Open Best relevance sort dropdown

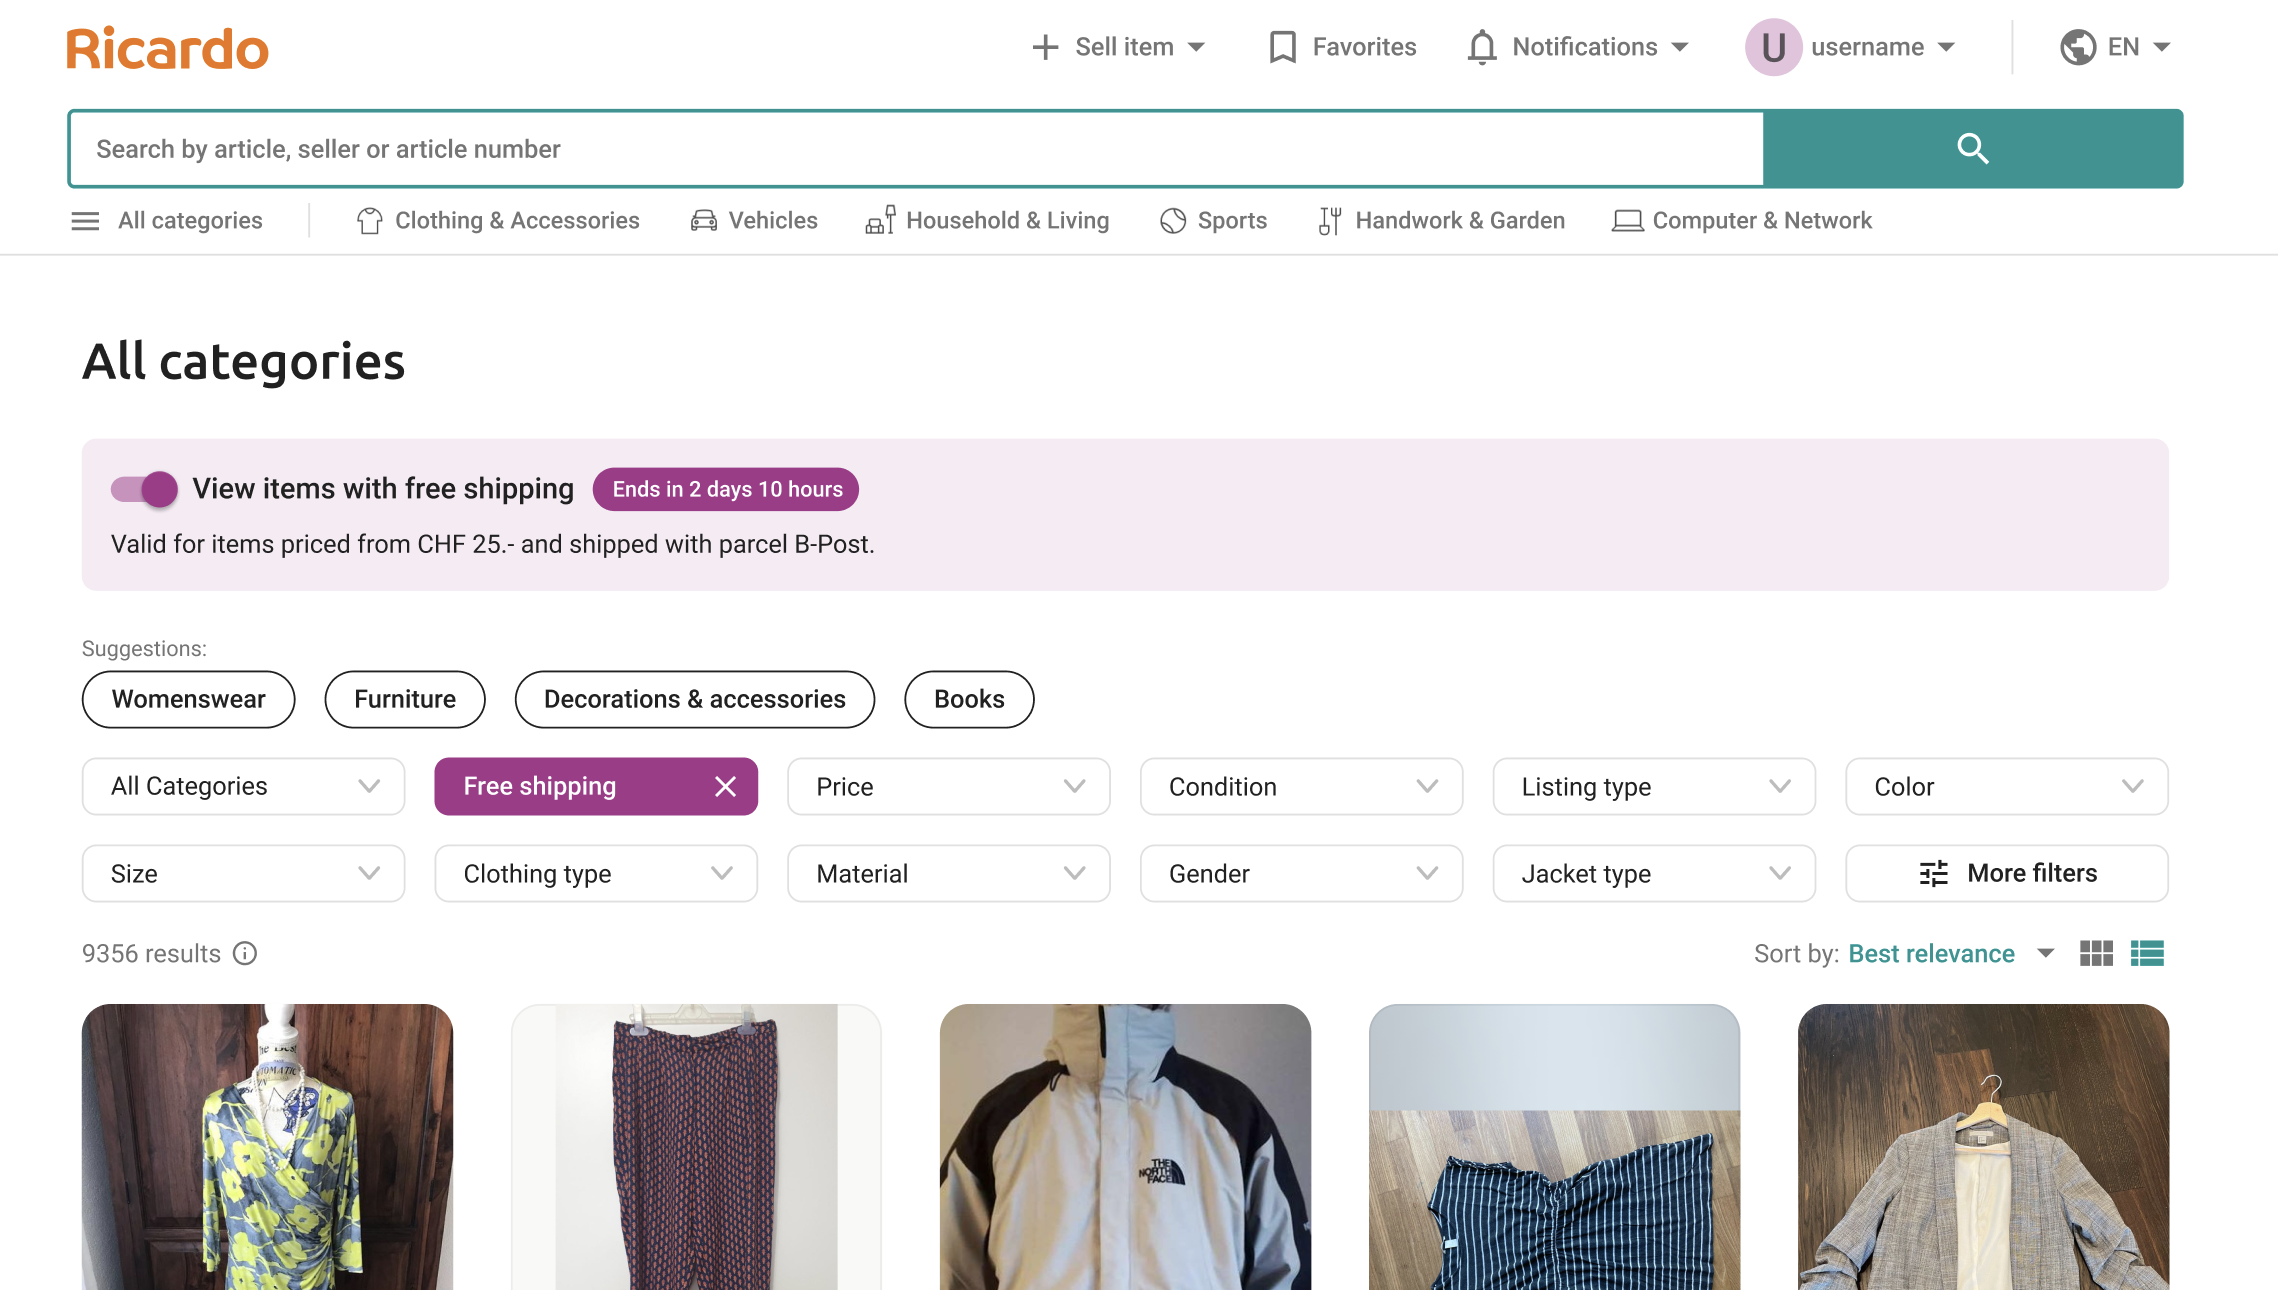click(1948, 954)
